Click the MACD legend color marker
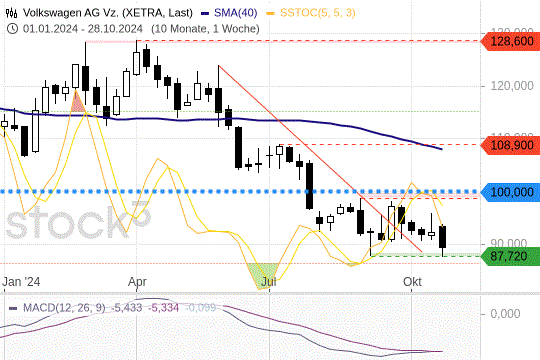Image resolution: width=540 pixels, height=360 pixels. 13,308
